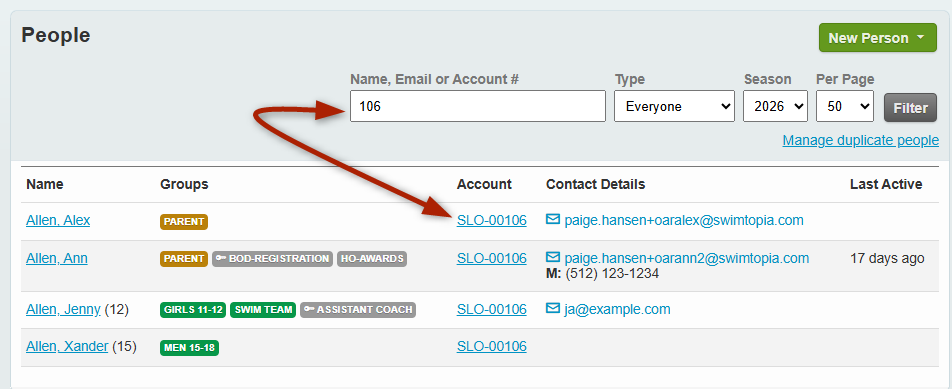Viewport: 952px width, 389px height.
Task: Click the Filter button
Action: click(910, 108)
